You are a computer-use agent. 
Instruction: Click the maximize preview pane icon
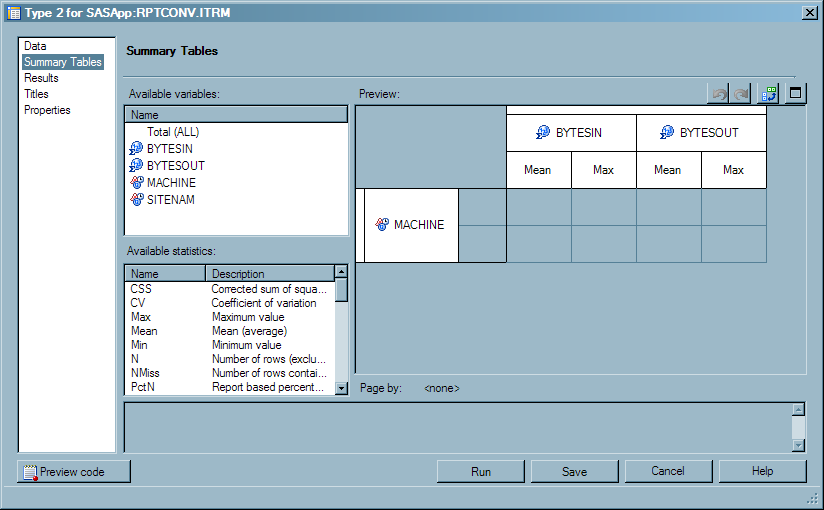point(795,94)
